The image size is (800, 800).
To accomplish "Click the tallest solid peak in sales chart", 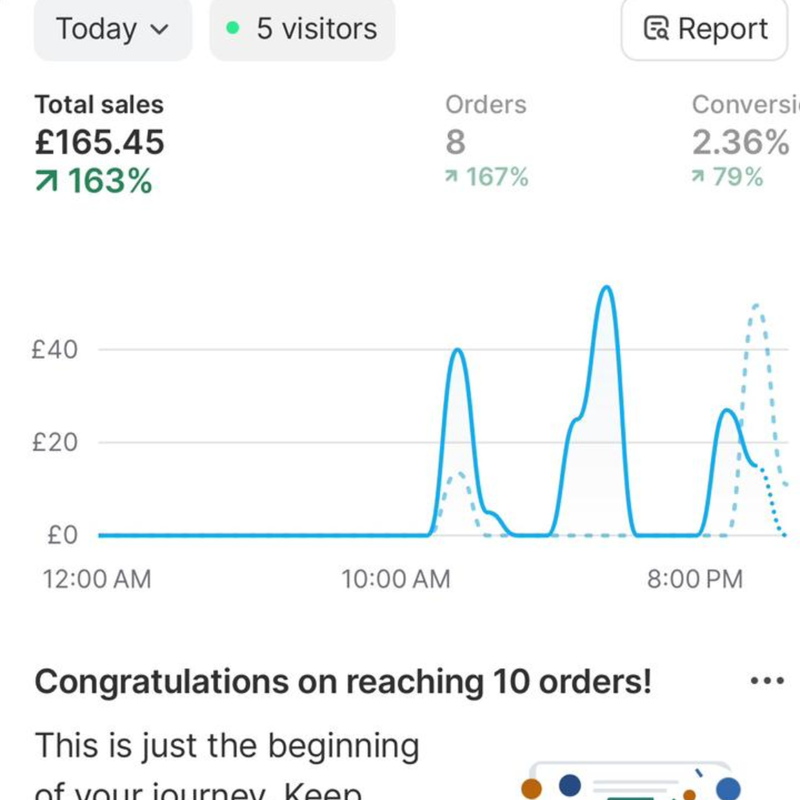I will 606,290.
